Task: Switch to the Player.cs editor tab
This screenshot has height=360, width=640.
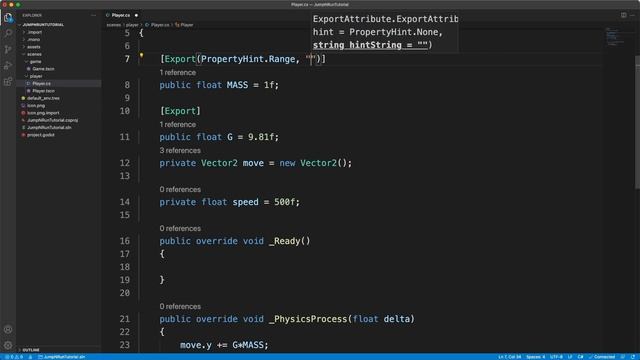Action: [x=121, y=15]
